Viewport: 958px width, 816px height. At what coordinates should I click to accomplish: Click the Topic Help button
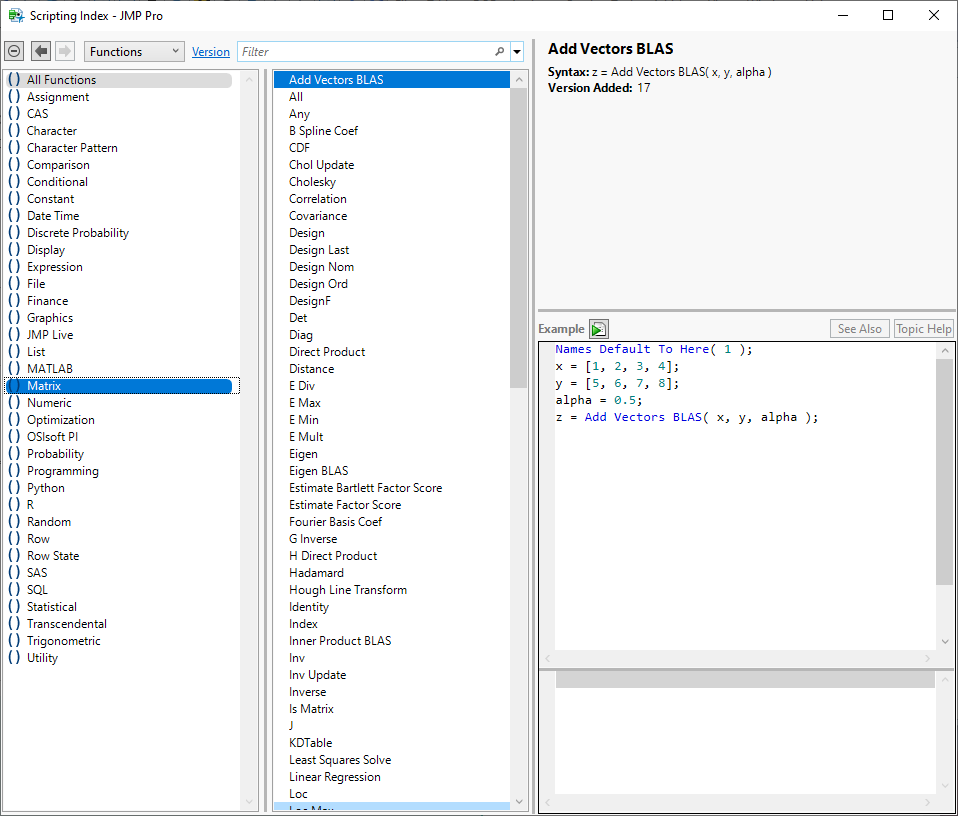click(x=923, y=329)
